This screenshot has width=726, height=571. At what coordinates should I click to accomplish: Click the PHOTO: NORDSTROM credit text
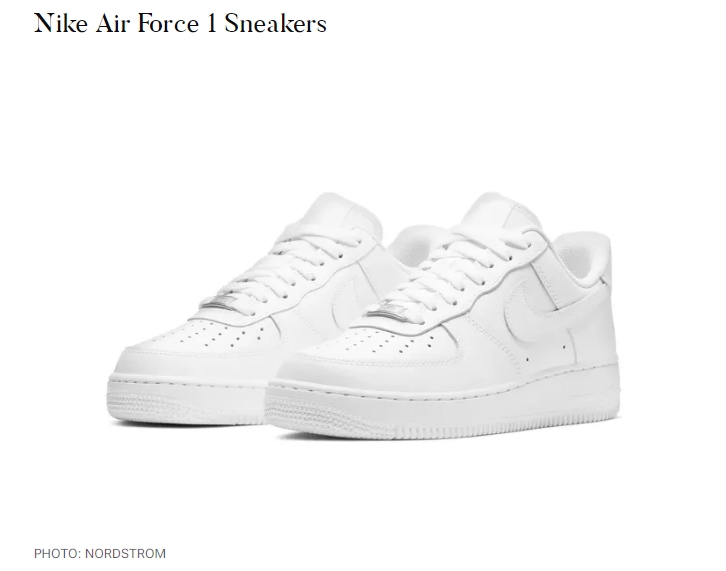pos(100,553)
